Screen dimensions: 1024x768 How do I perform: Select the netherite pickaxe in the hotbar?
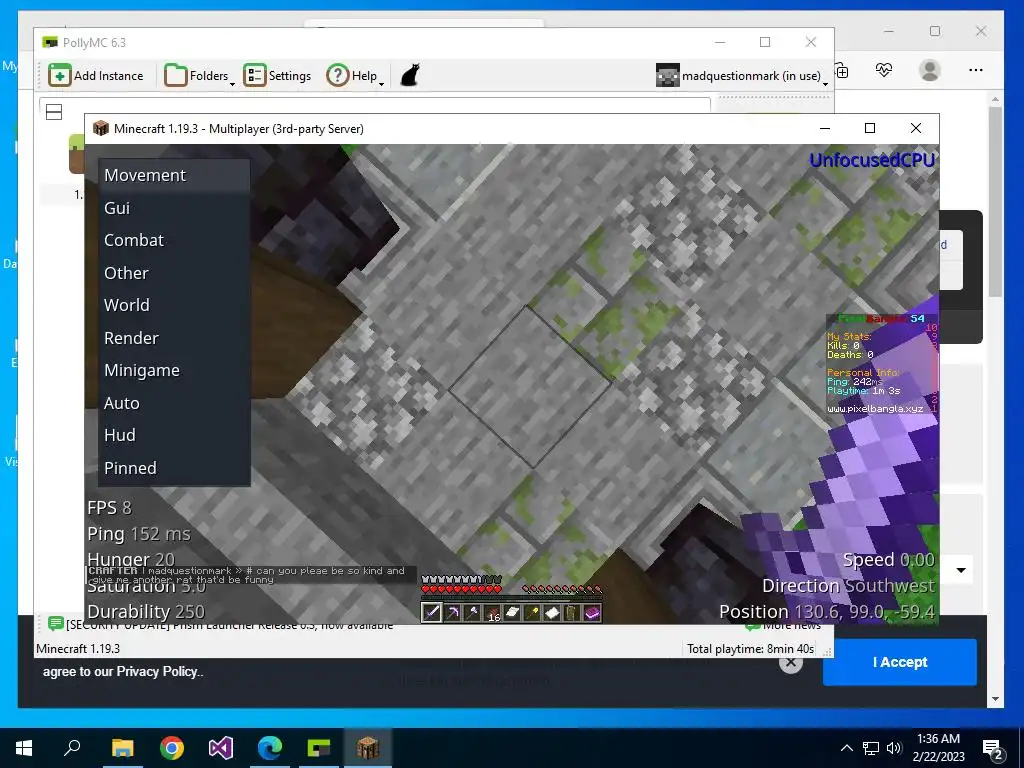tap(452, 613)
